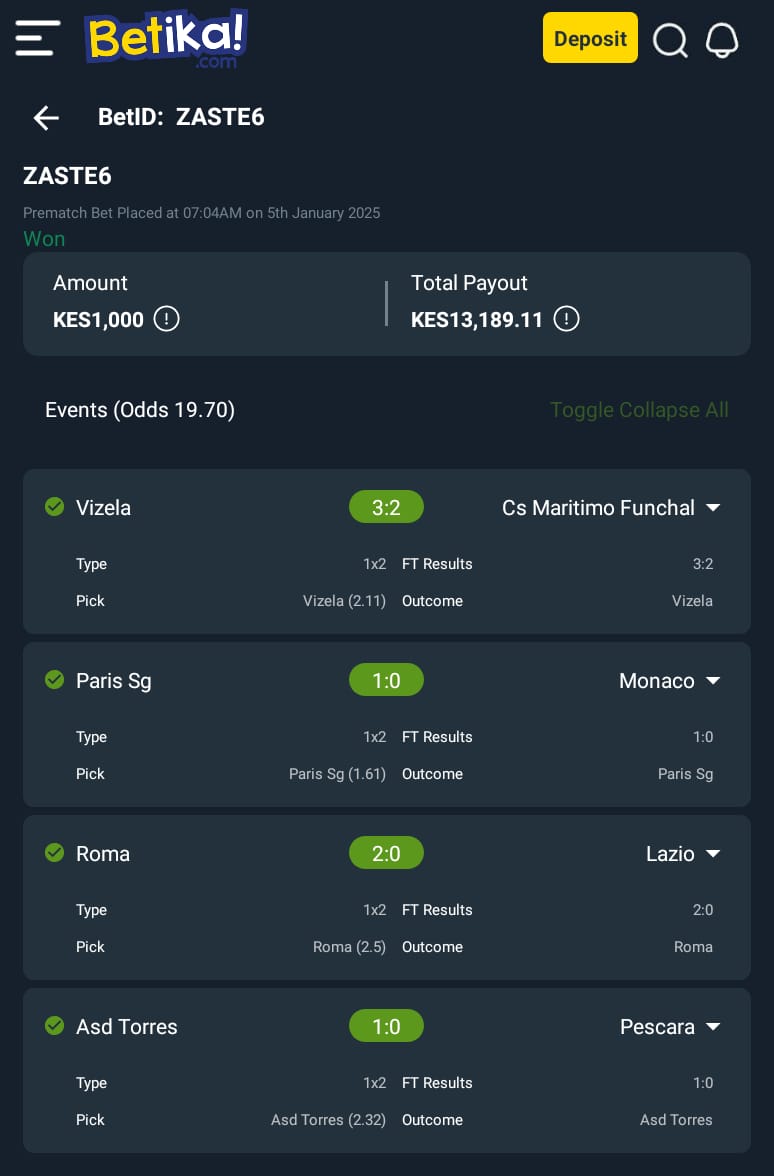This screenshot has width=774, height=1176.
Task: Tap the Betika logo
Action: [166, 38]
